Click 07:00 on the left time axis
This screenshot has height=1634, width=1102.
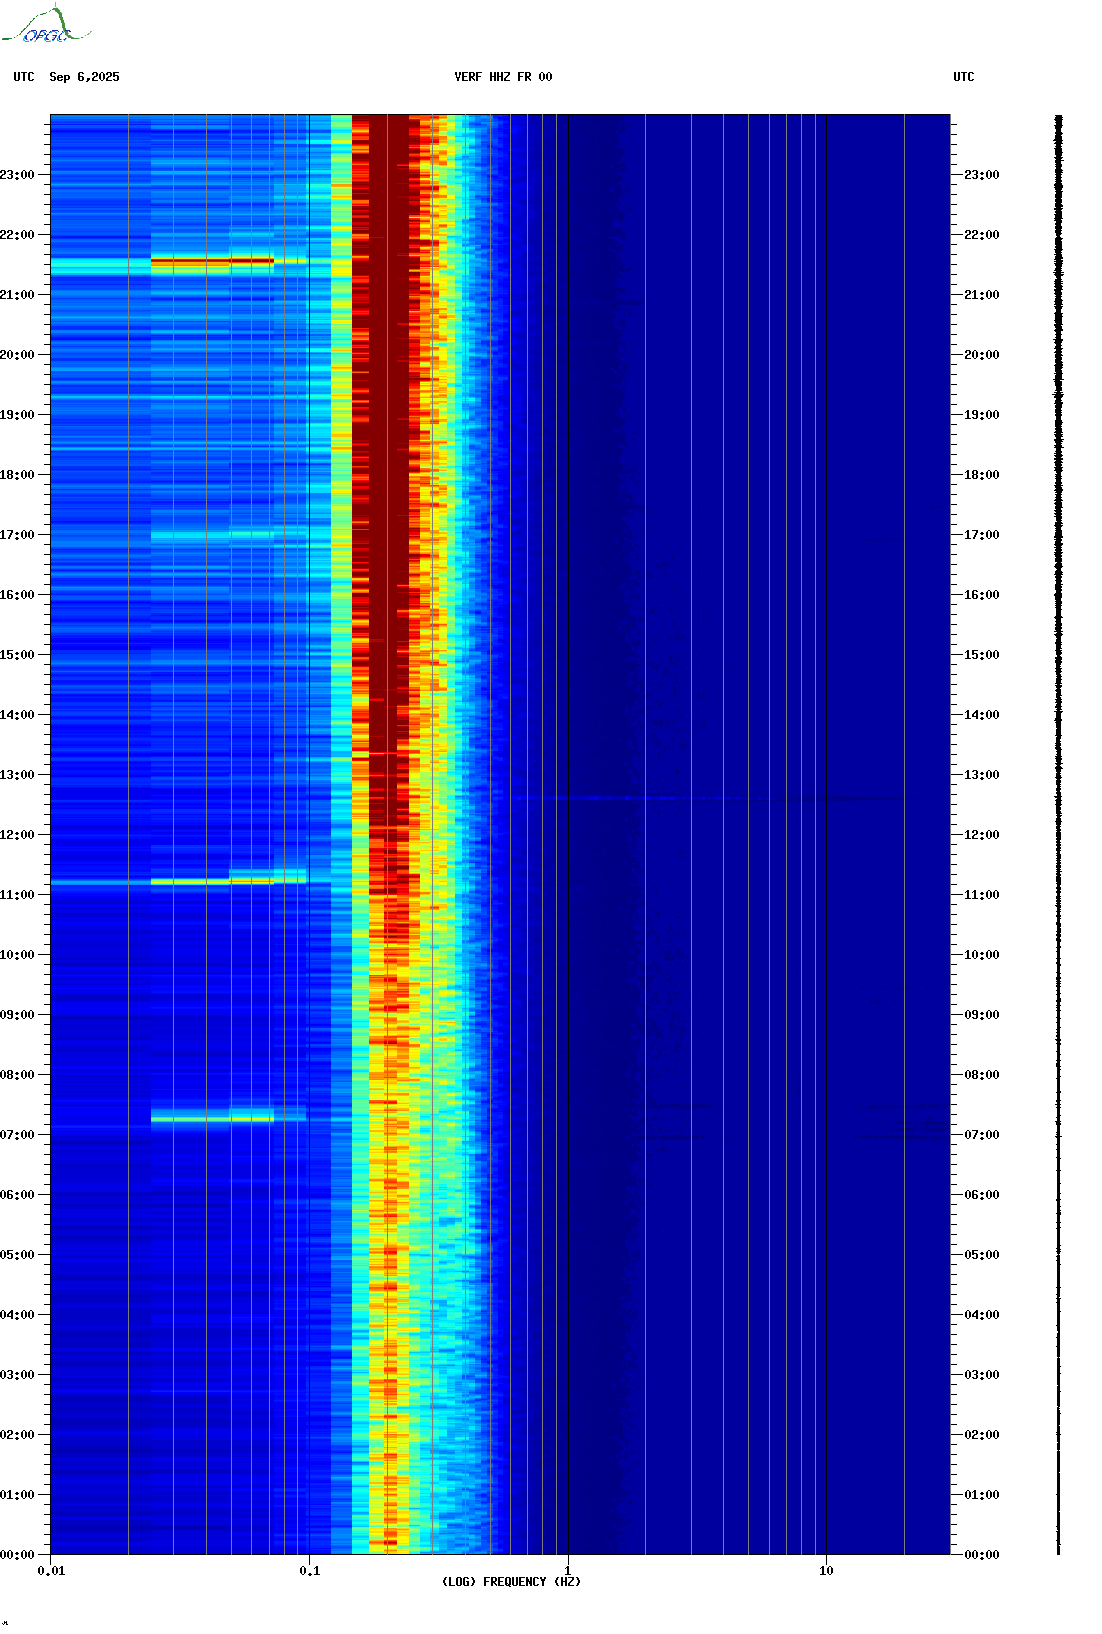(17, 1135)
